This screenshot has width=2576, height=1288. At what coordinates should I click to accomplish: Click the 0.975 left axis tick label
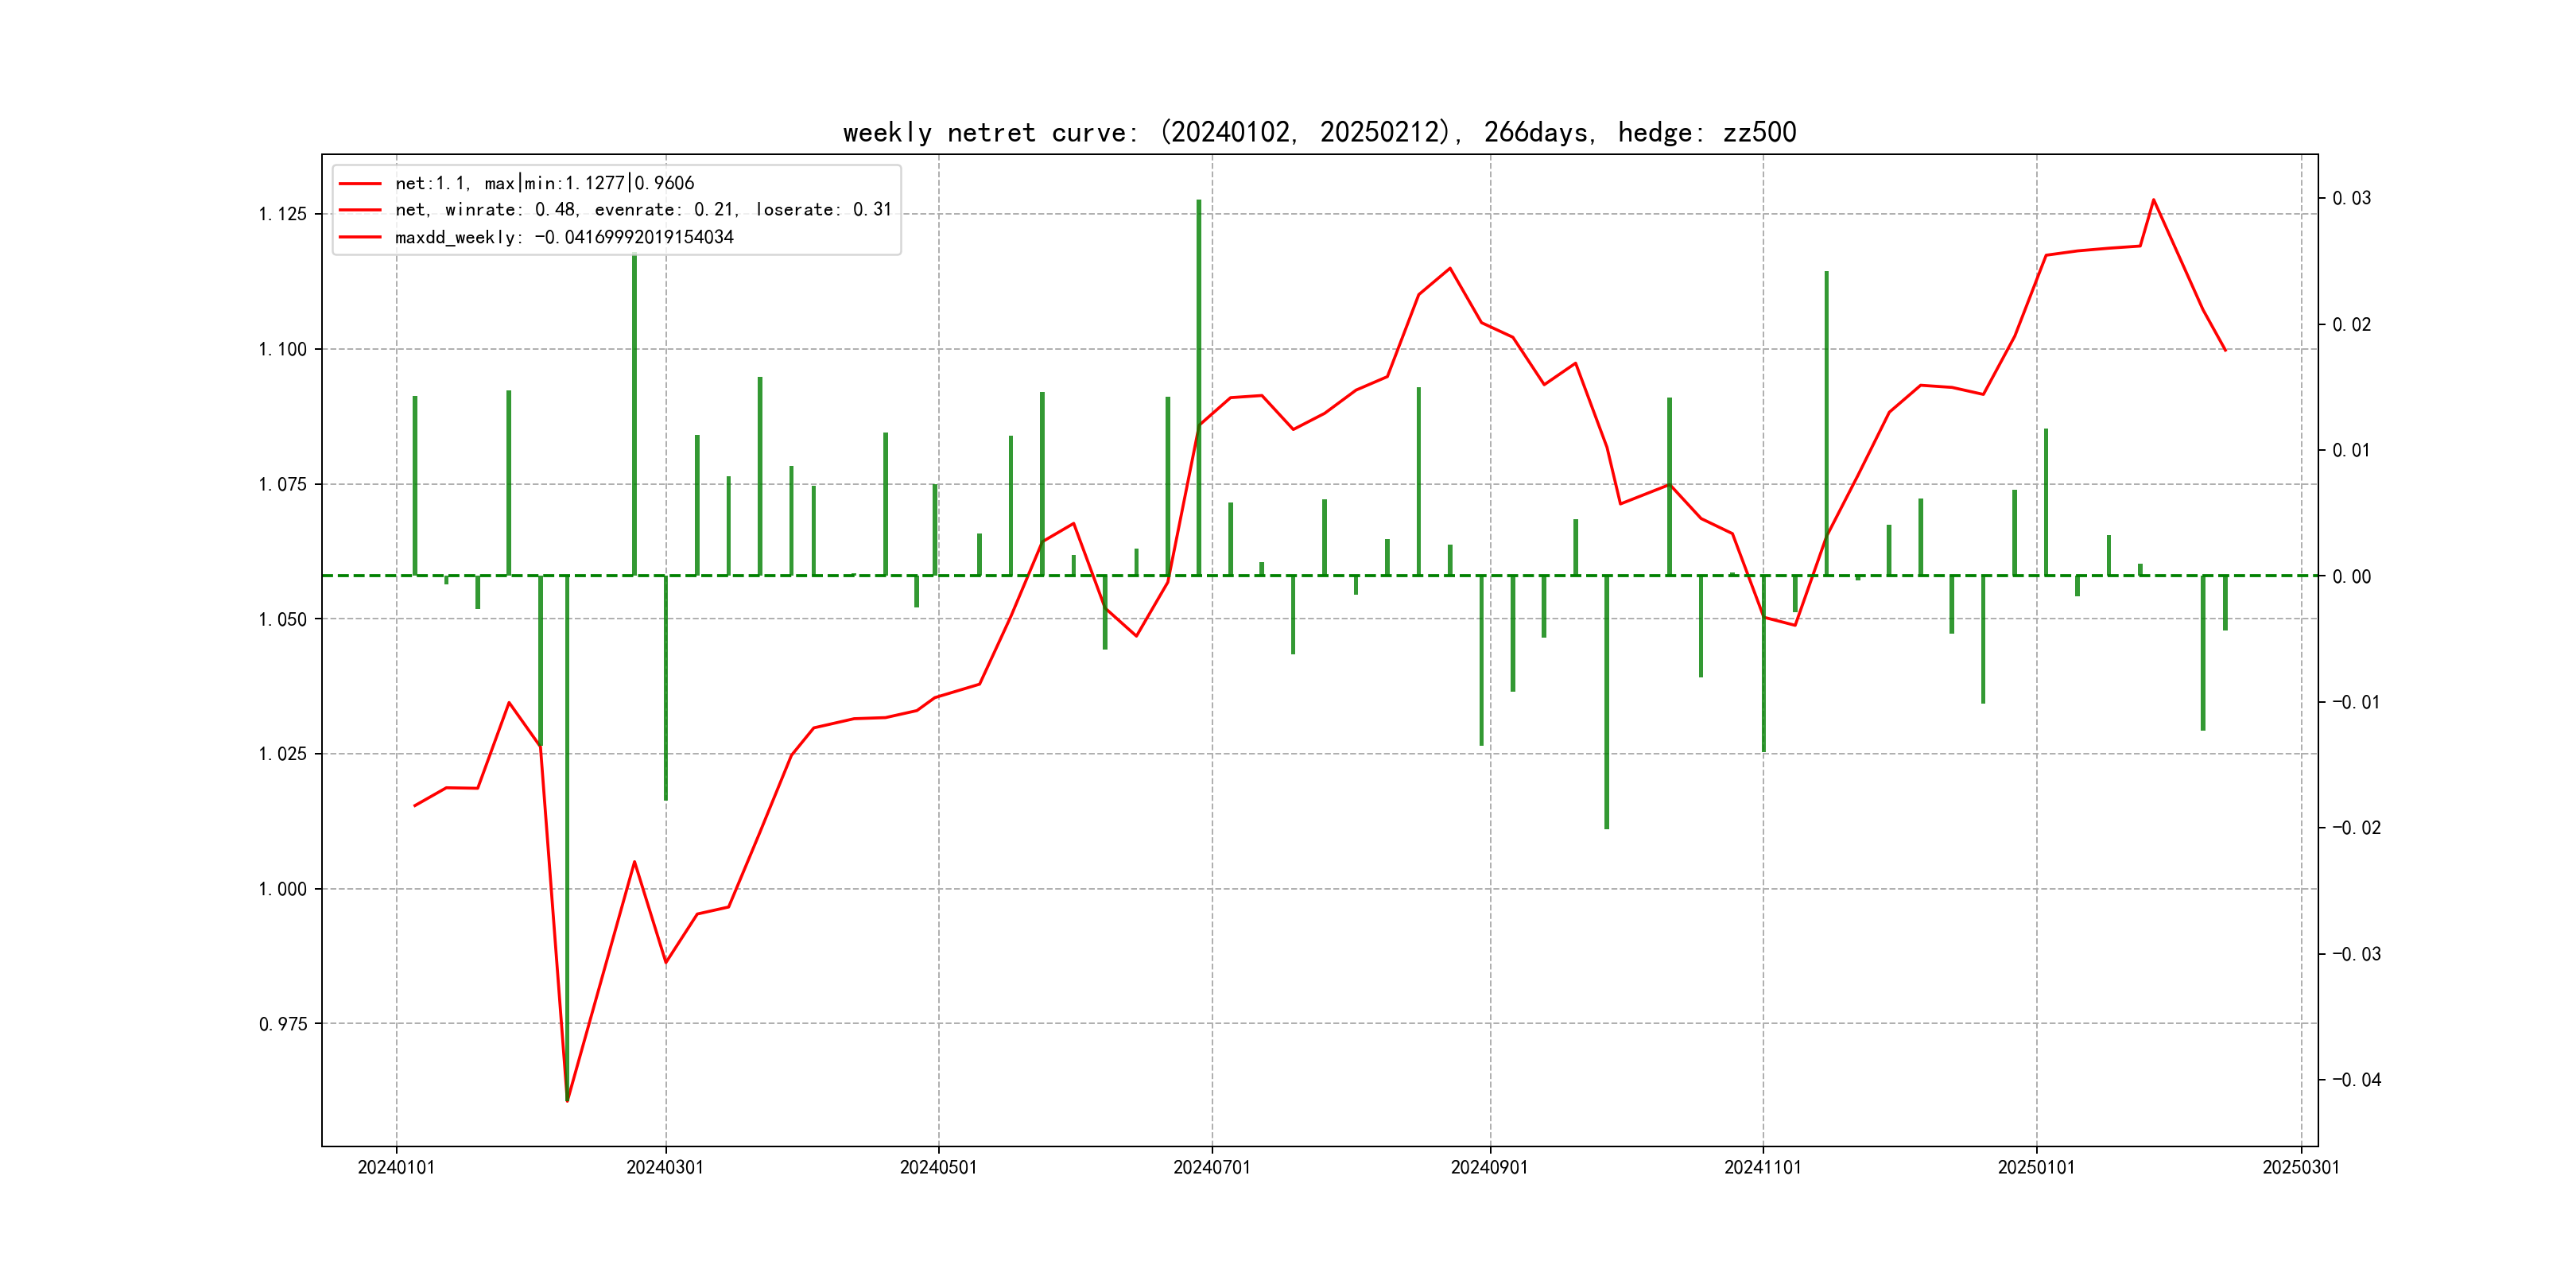[x=283, y=1024]
